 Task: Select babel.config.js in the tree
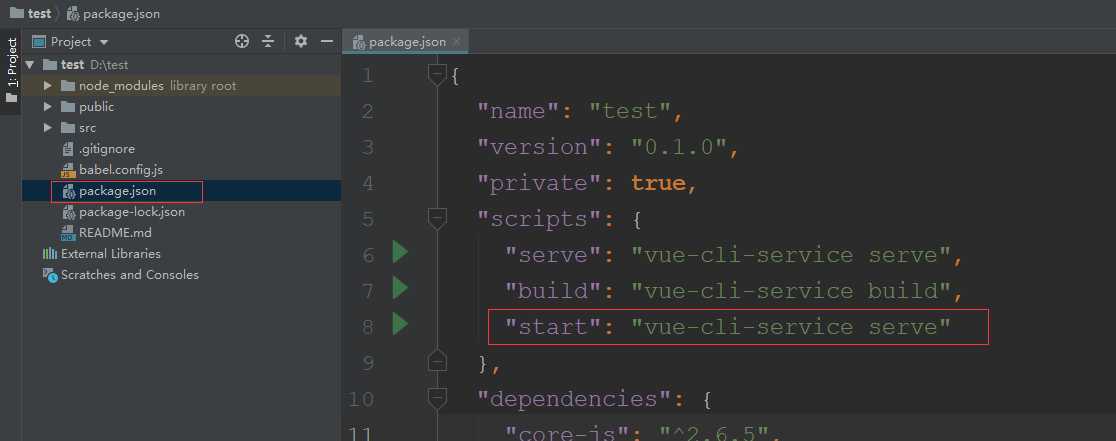[x=121, y=170]
